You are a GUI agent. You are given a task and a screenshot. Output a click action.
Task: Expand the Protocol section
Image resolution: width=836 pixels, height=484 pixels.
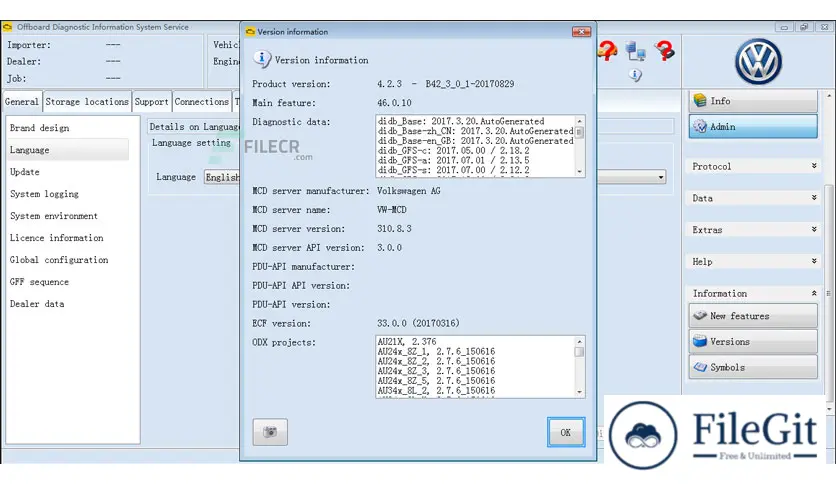753,166
